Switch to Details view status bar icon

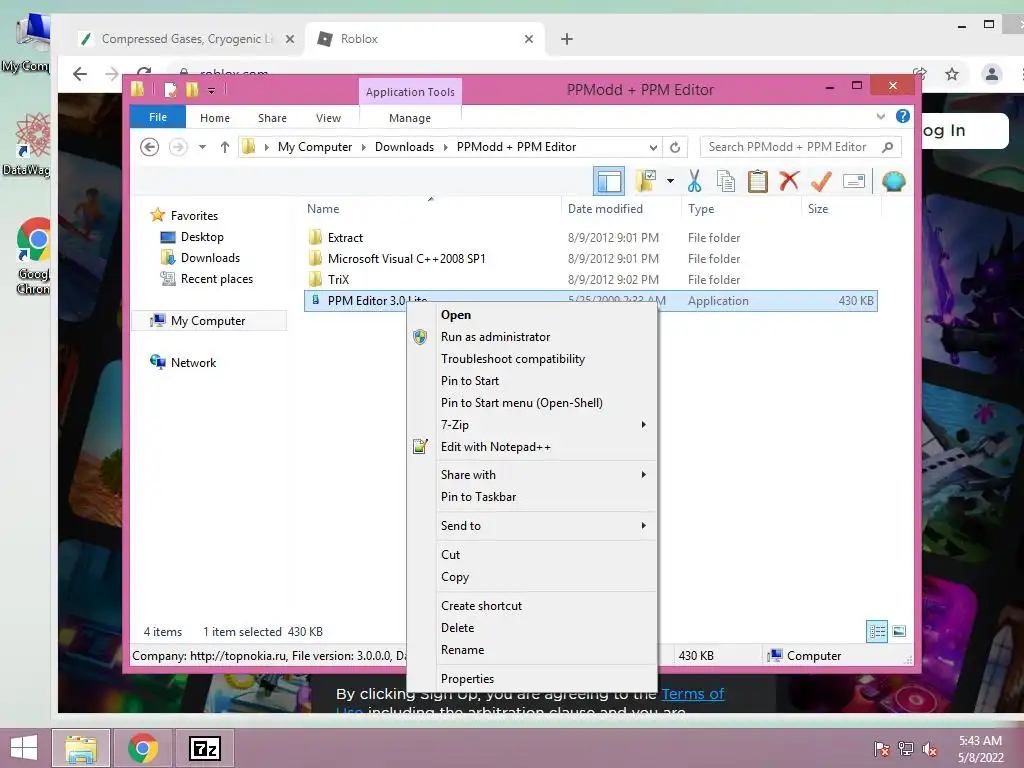[x=877, y=632]
